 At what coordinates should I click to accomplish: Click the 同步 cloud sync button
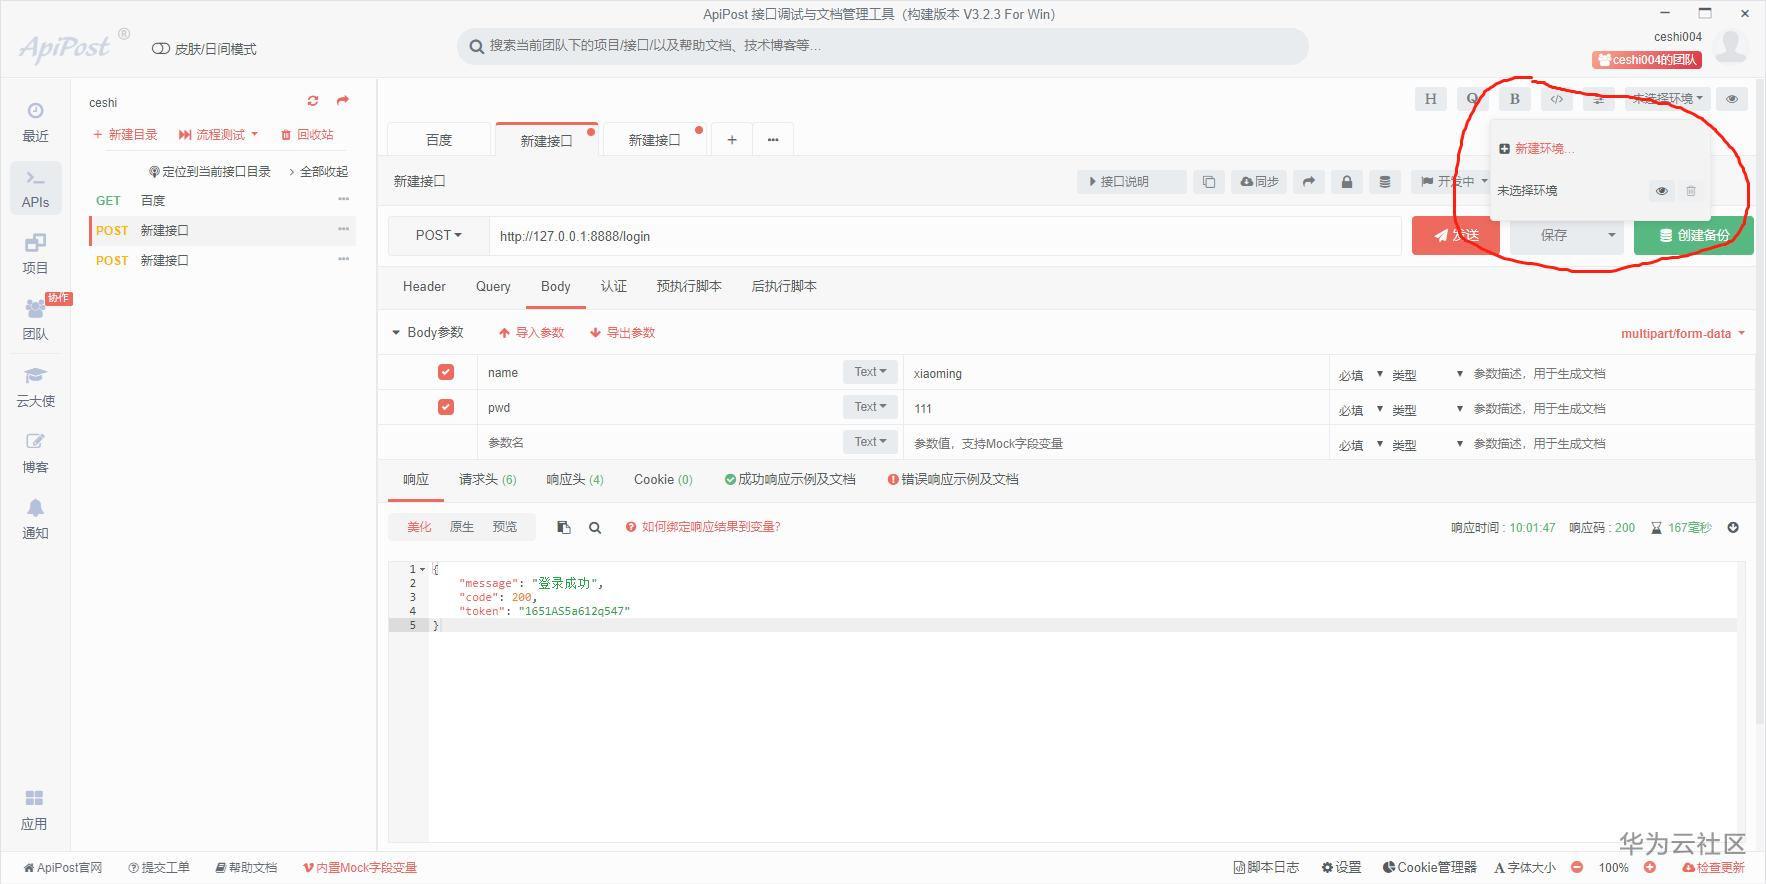1260,182
